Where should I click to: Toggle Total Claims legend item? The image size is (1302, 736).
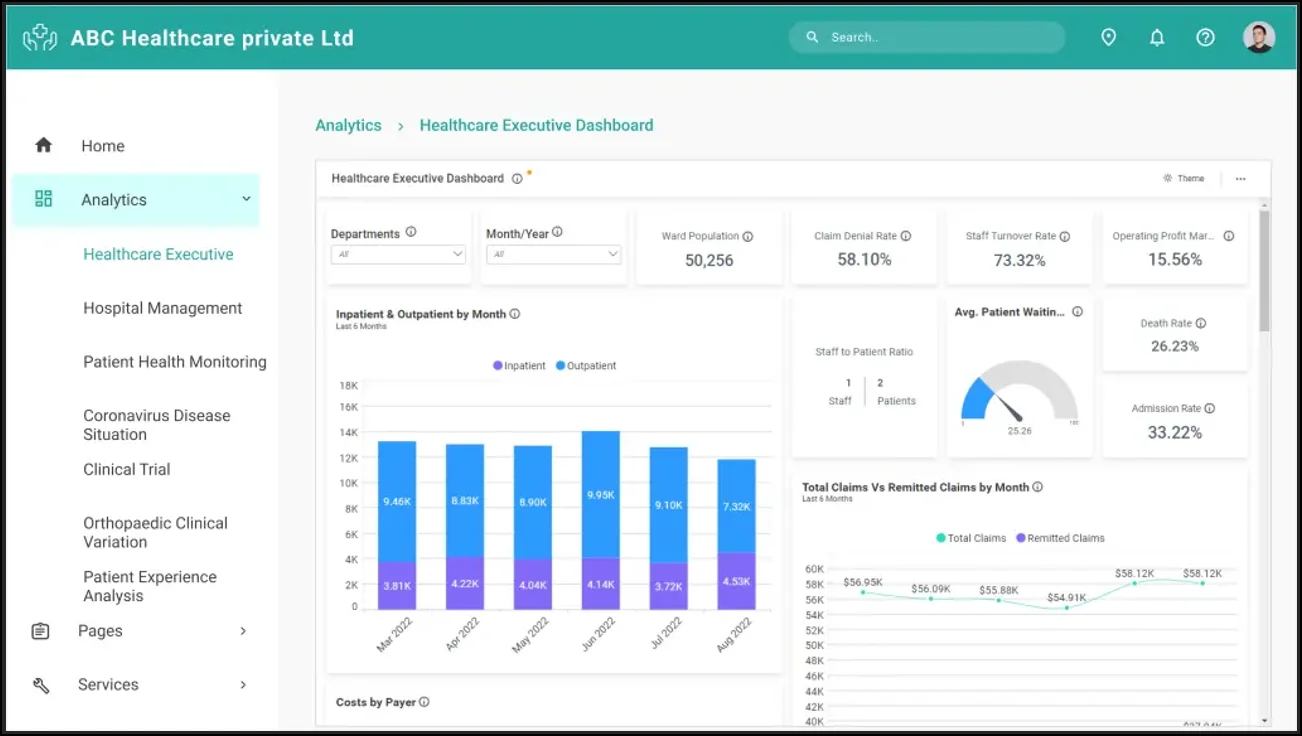[971, 538]
